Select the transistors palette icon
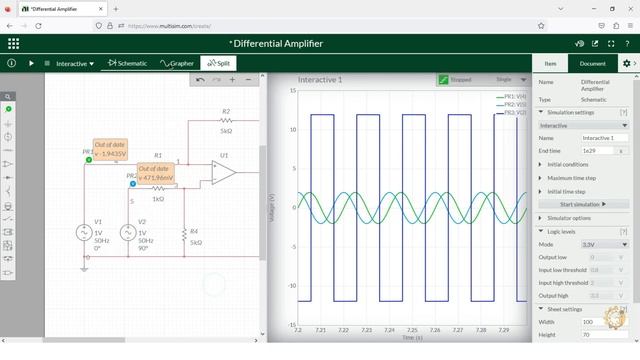Image resolution: width=640 pixels, height=360 pixels. [x=8, y=191]
